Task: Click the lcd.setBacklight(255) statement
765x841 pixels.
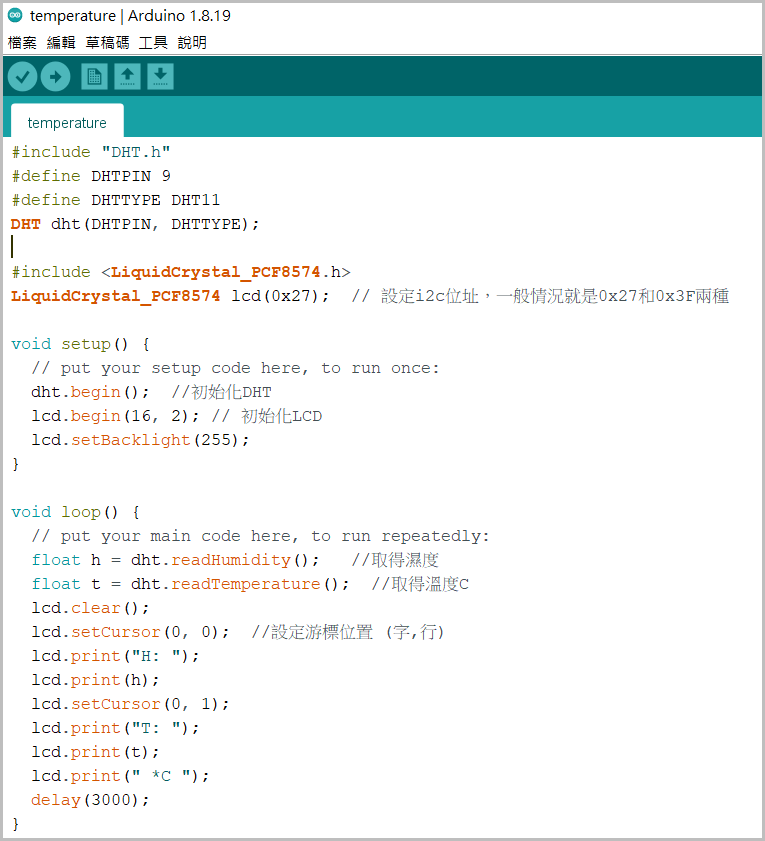Action: coord(140,440)
